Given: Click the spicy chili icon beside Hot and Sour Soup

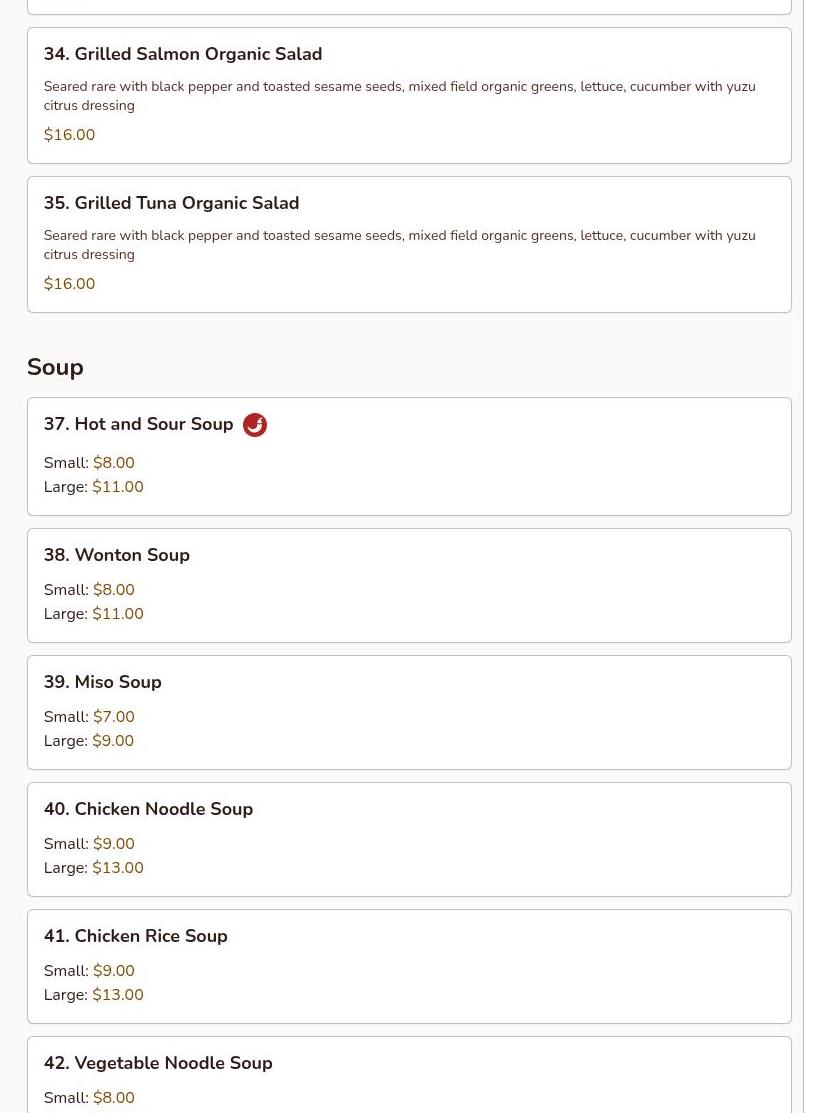Looking at the screenshot, I should tap(255, 425).
